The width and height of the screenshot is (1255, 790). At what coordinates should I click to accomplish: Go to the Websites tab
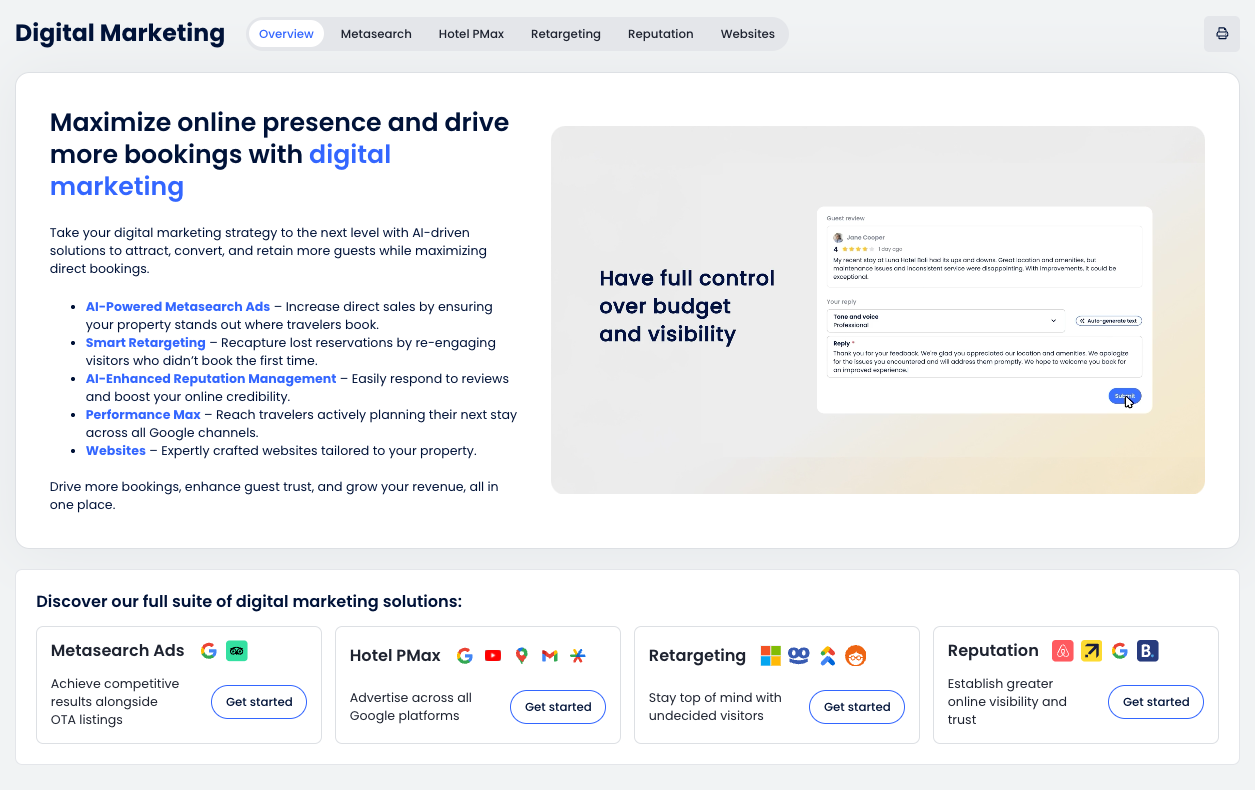747,34
